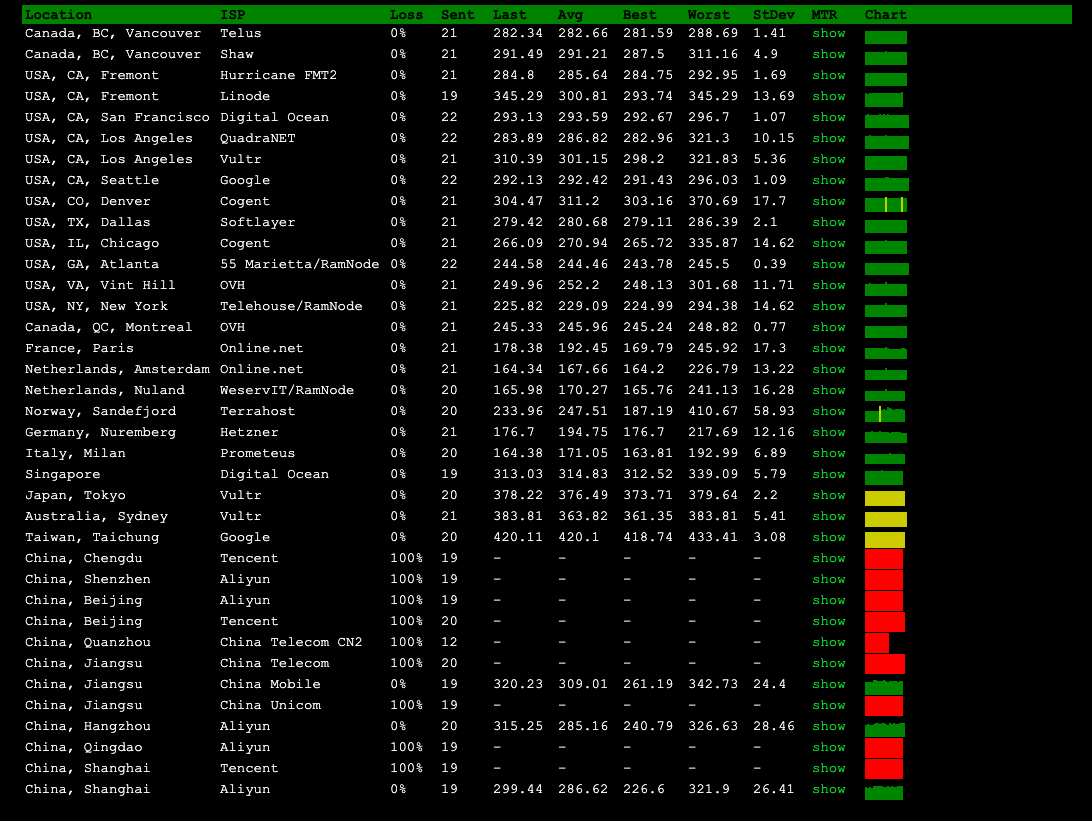Select the location Netherlands, Amsterdam
Screen dimensions: 1092x821
pyautogui.click(x=117, y=368)
